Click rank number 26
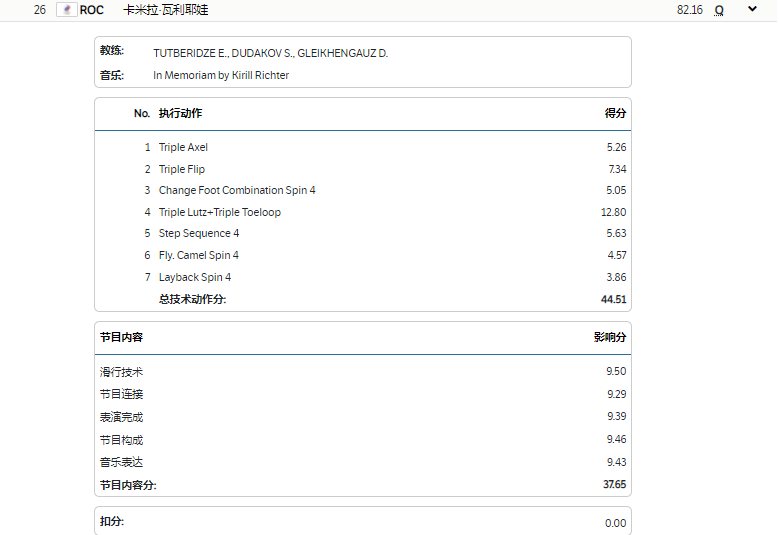This screenshot has width=779, height=535. click(x=40, y=10)
